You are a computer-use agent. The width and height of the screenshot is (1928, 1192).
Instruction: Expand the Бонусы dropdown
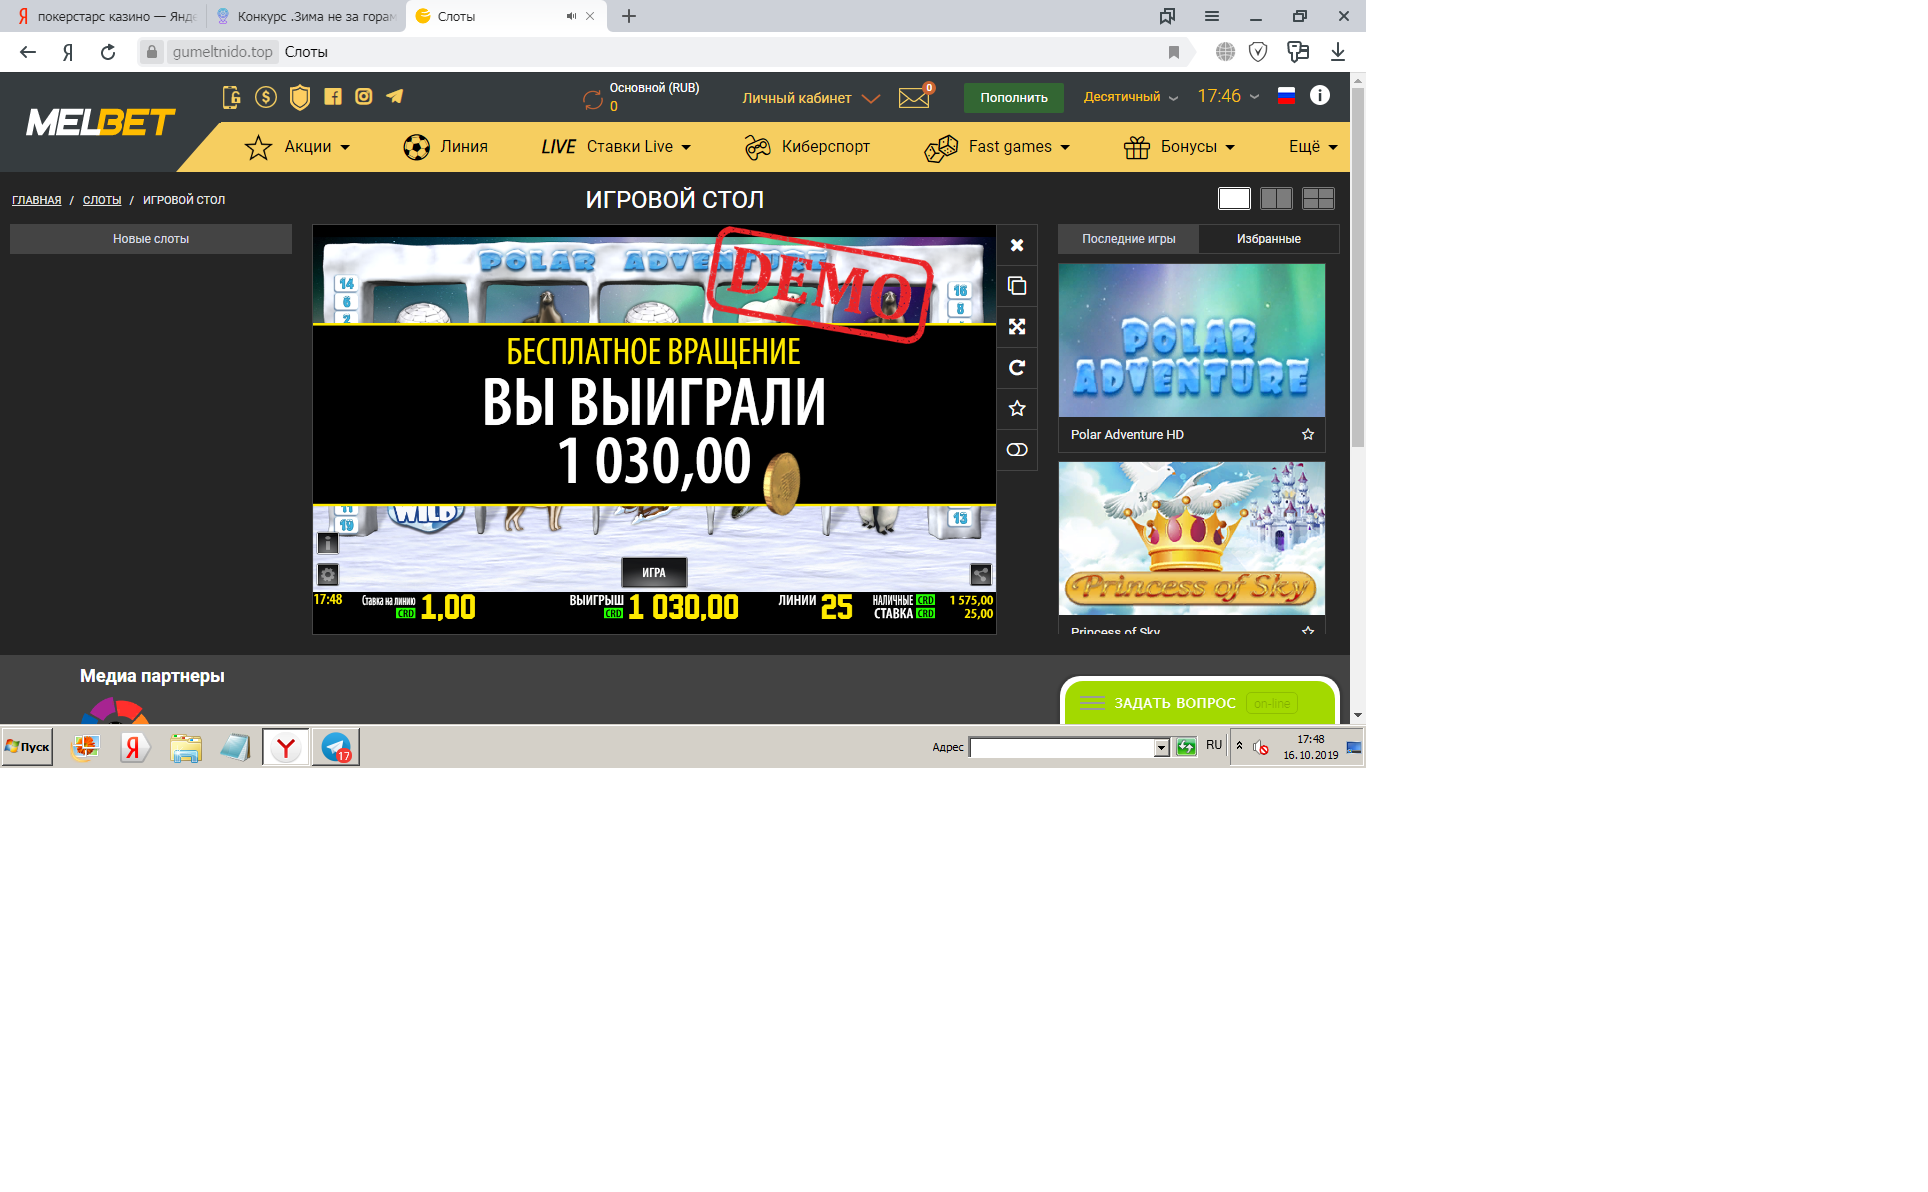[x=1180, y=147]
